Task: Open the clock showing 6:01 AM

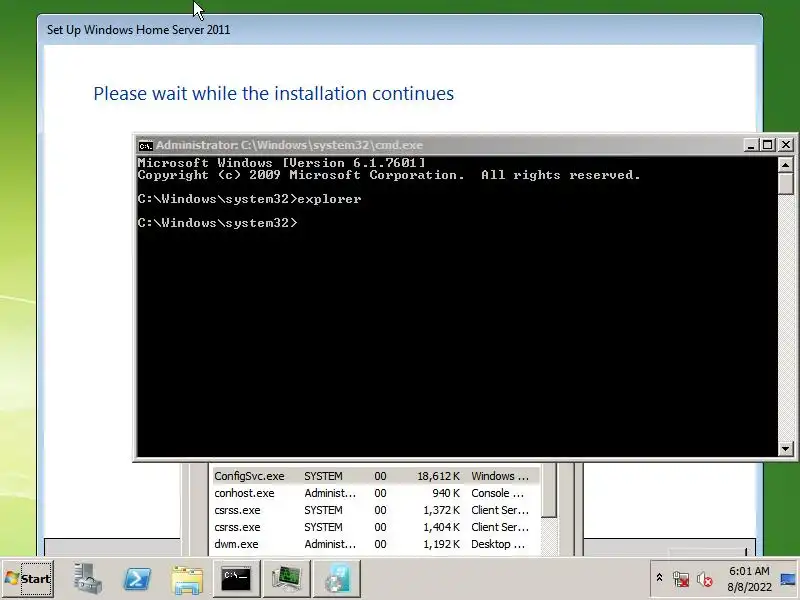Action: click(749, 571)
